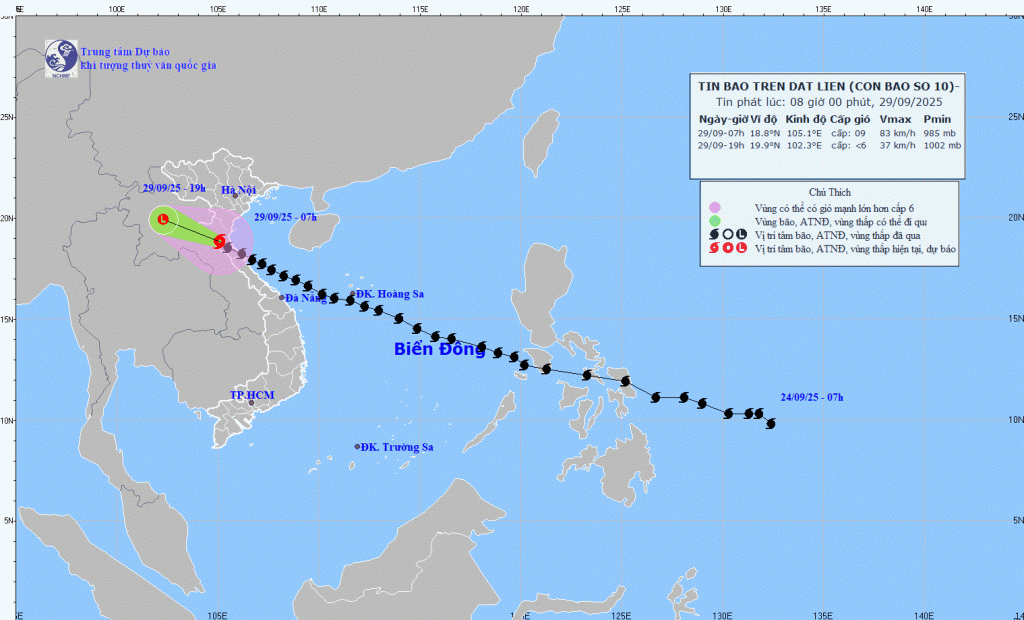Click the 29/09/25 - 07h current time label
This screenshot has height=620, width=1024.
point(286,217)
